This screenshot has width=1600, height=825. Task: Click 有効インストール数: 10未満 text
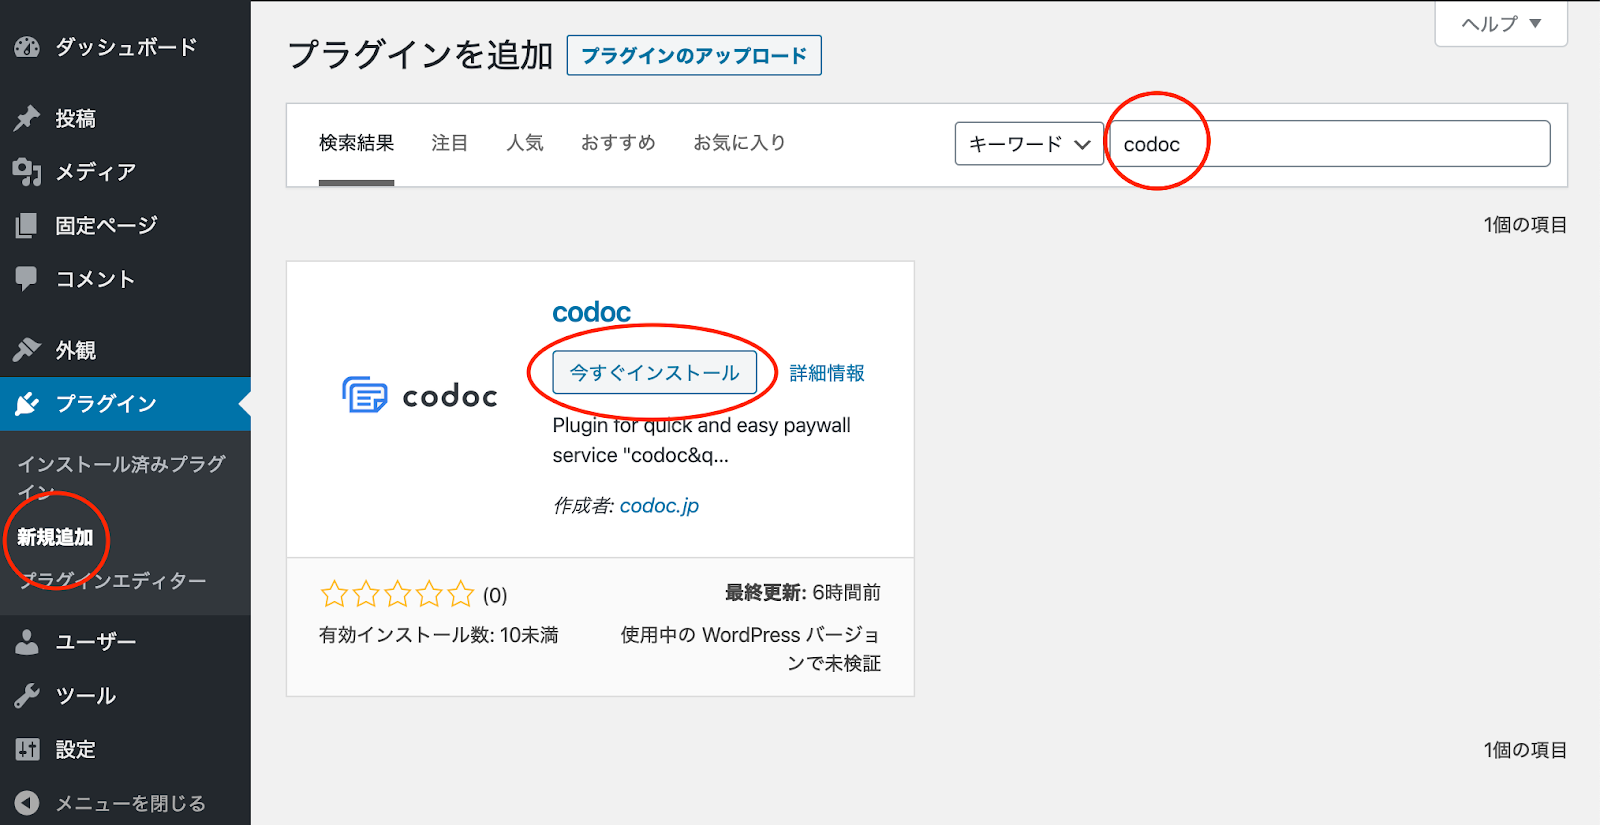[438, 635]
